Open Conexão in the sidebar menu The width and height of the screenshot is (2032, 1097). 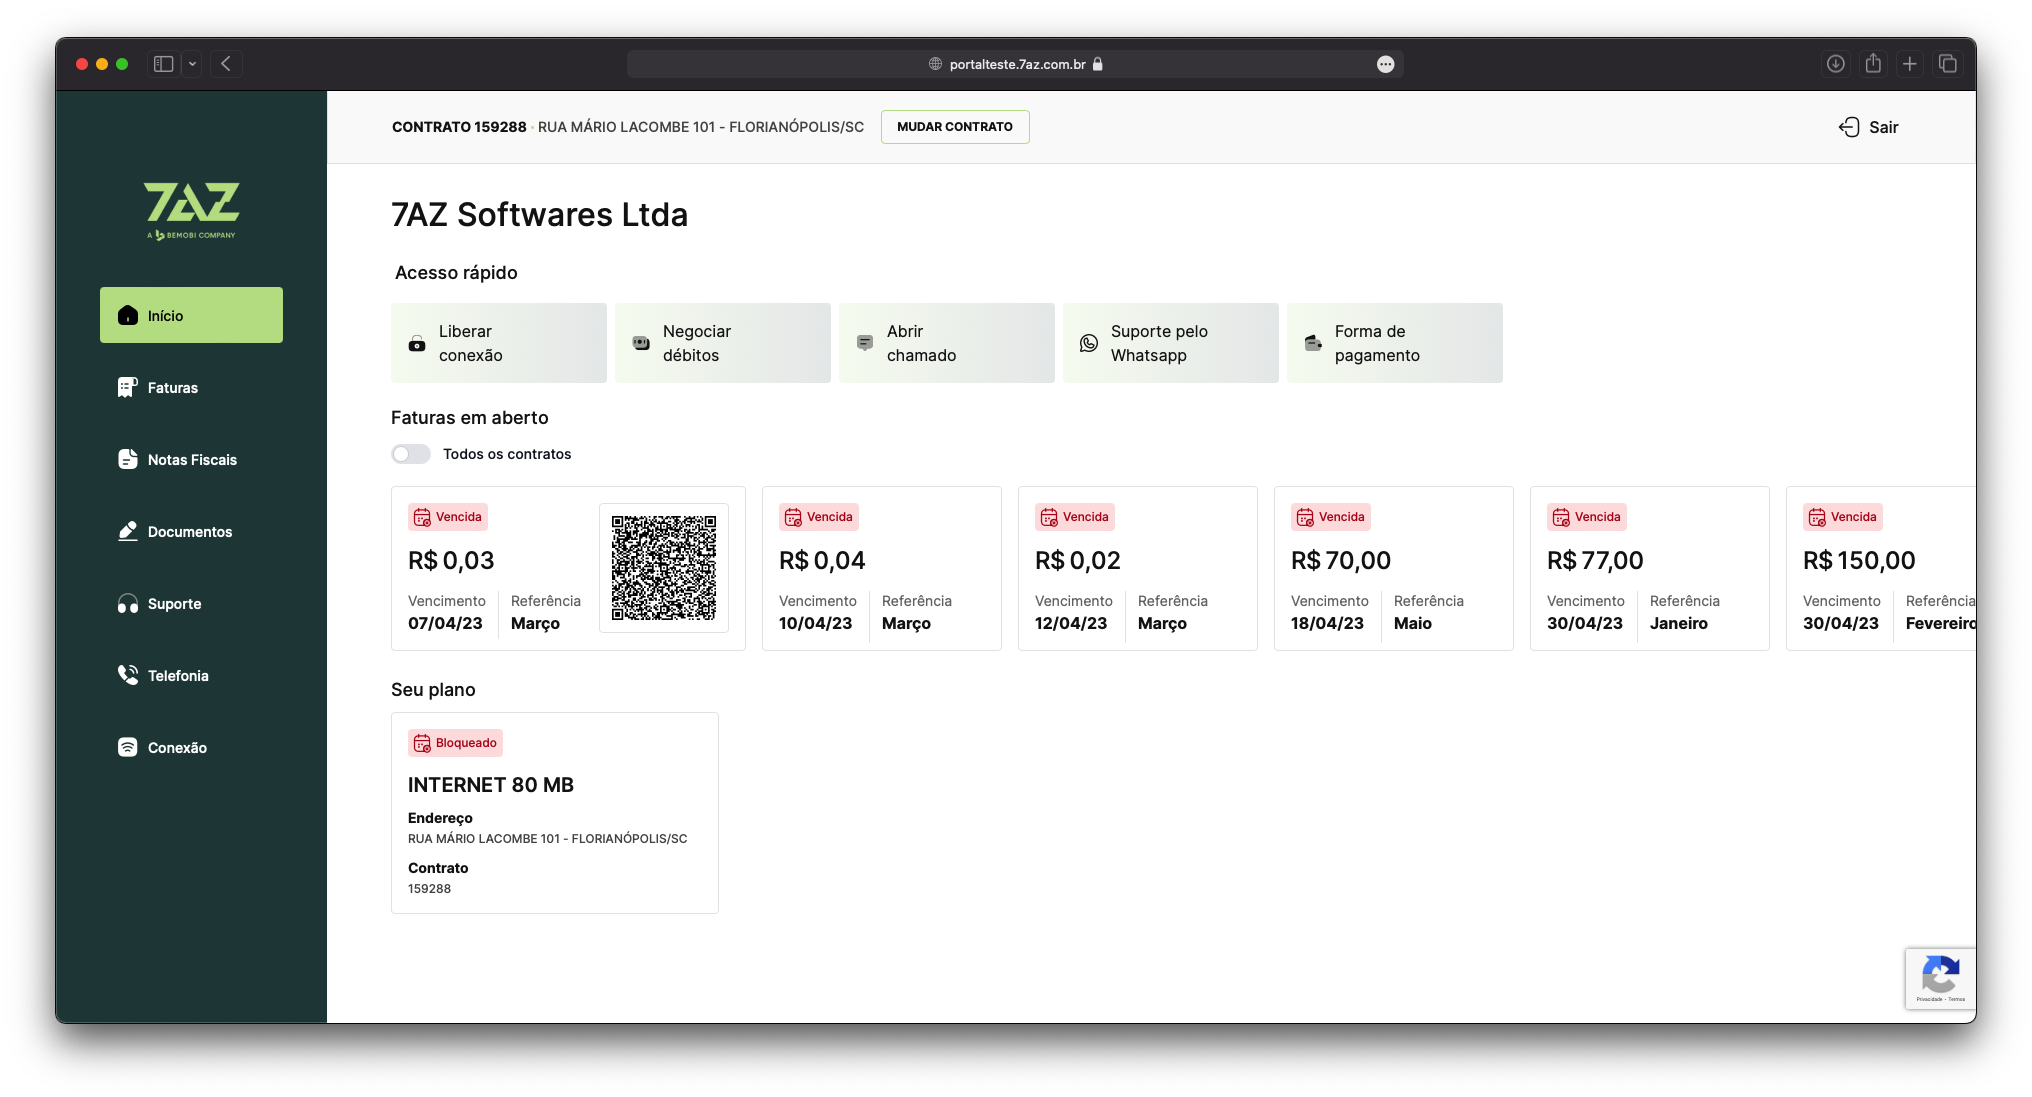191,747
